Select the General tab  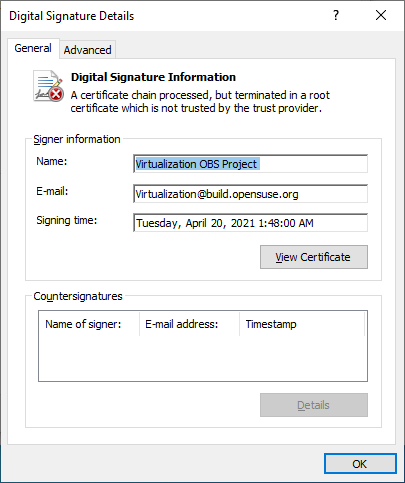(33, 48)
